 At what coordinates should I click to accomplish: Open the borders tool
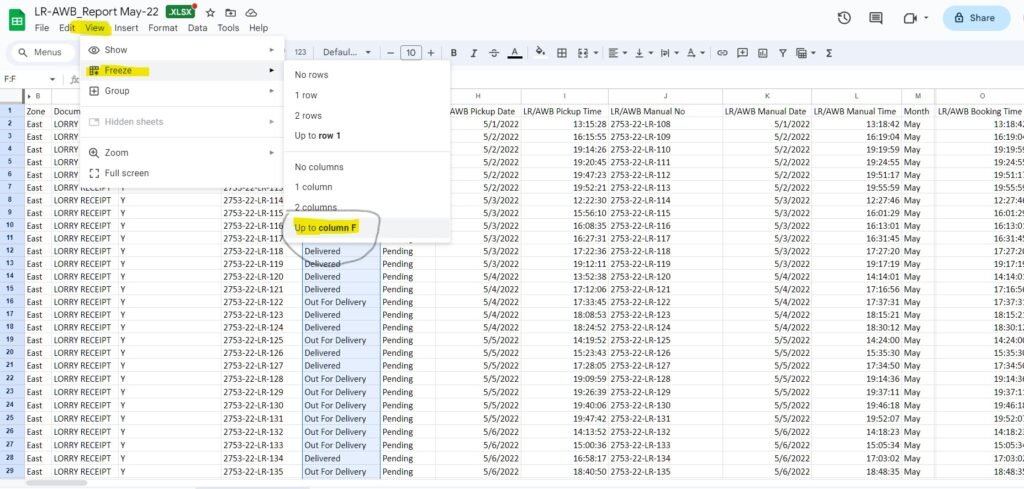(562, 53)
